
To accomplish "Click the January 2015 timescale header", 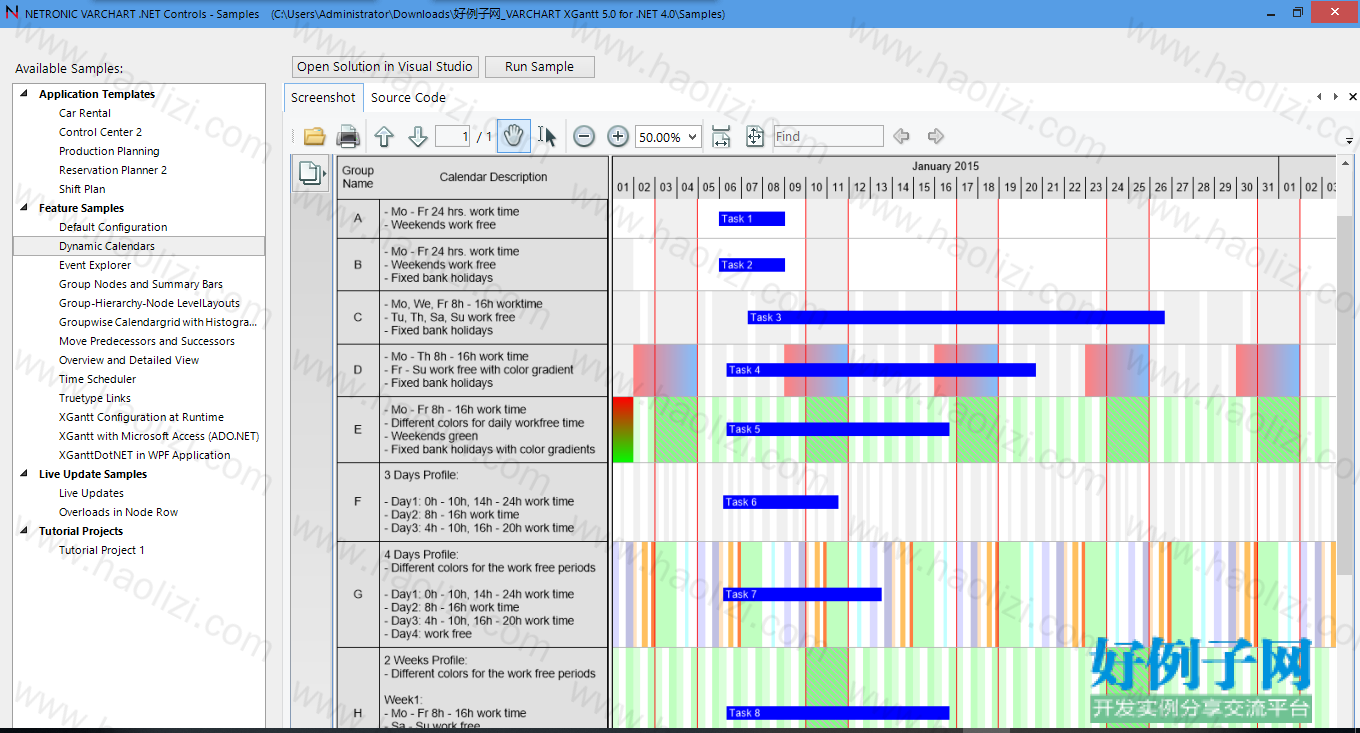I will pyautogui.click(x=945, y=166).
